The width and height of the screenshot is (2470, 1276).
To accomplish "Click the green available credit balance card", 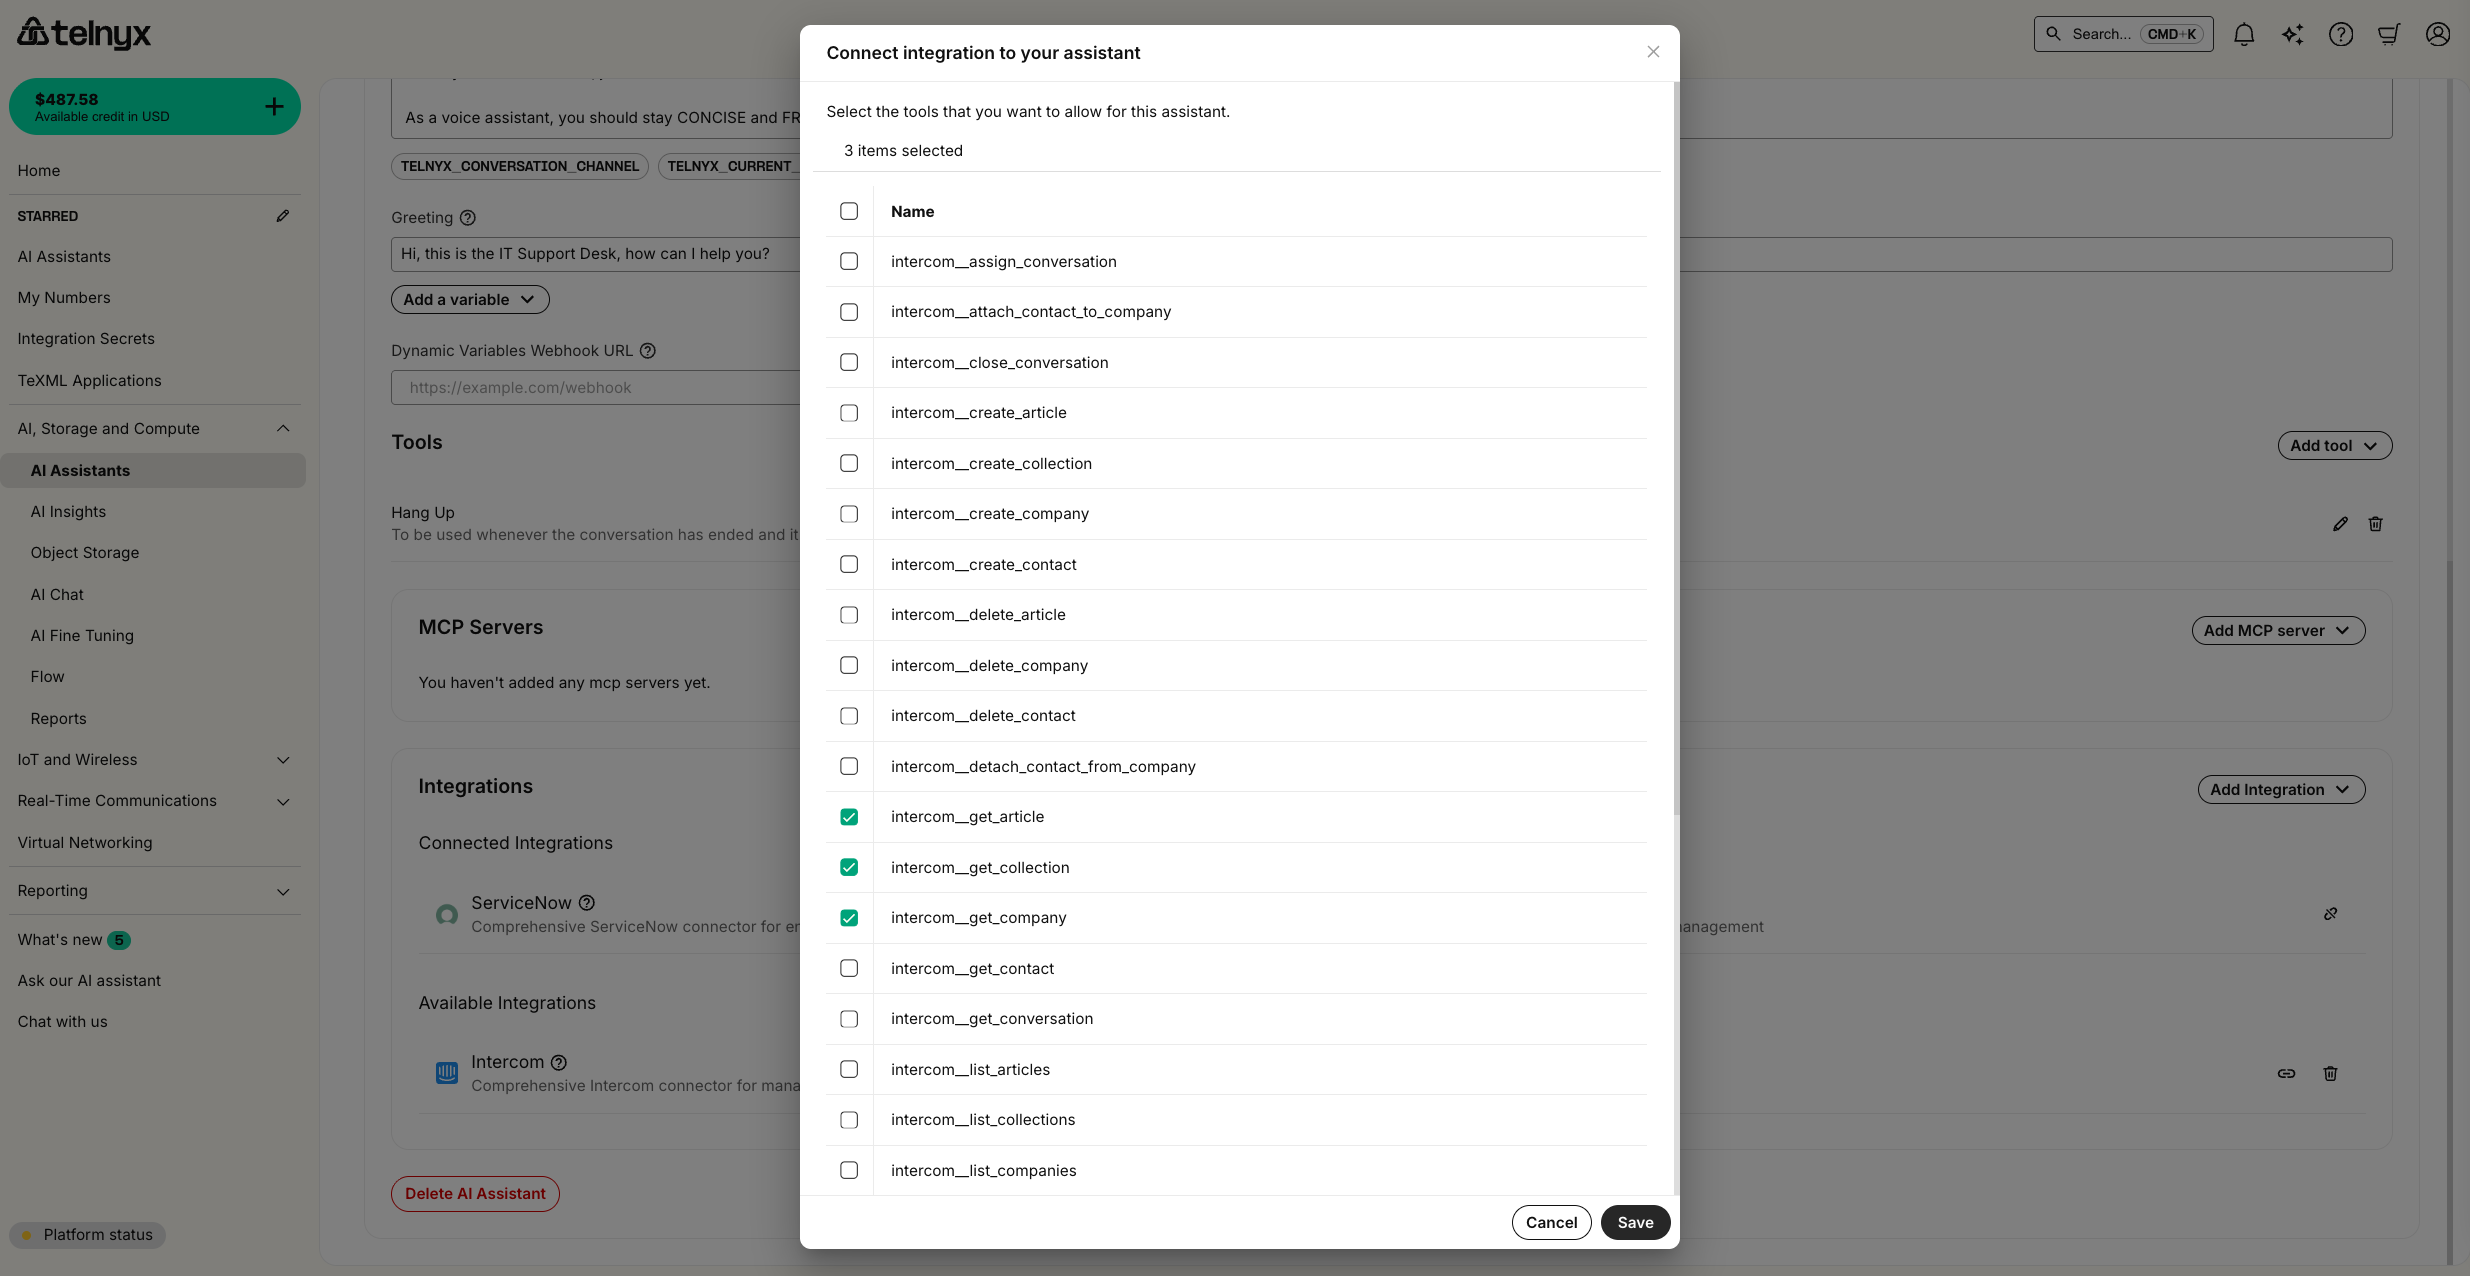I will (x=154, y=106).
